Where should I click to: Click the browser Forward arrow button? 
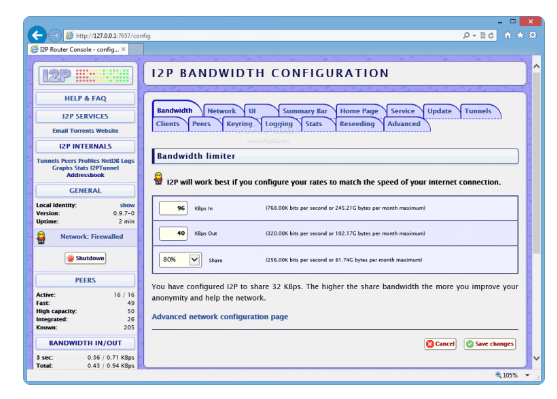[55, 36]
